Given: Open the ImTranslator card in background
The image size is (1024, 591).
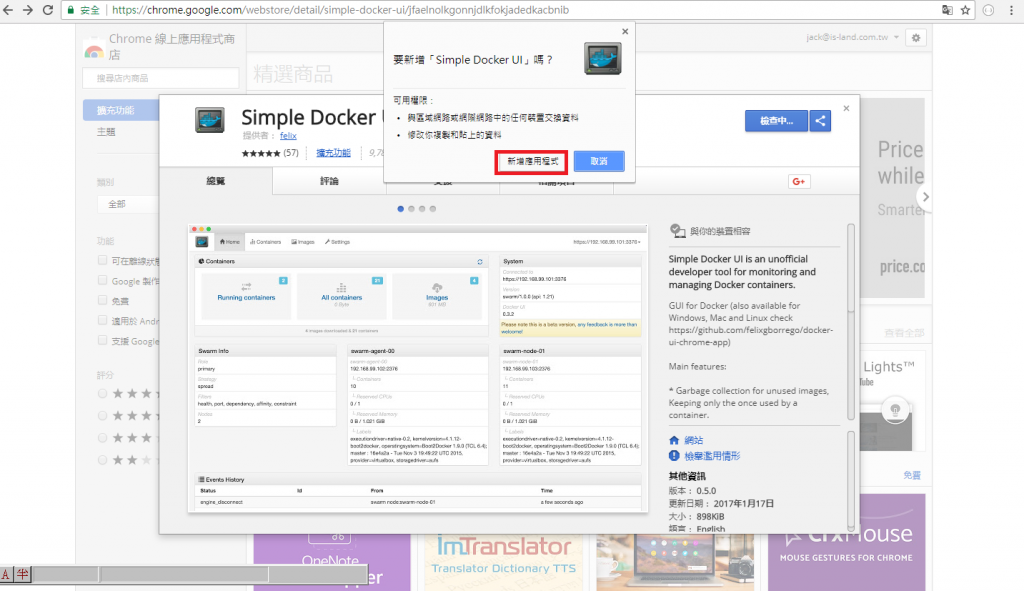Looking at the screenshot, I should coord(503,562).
